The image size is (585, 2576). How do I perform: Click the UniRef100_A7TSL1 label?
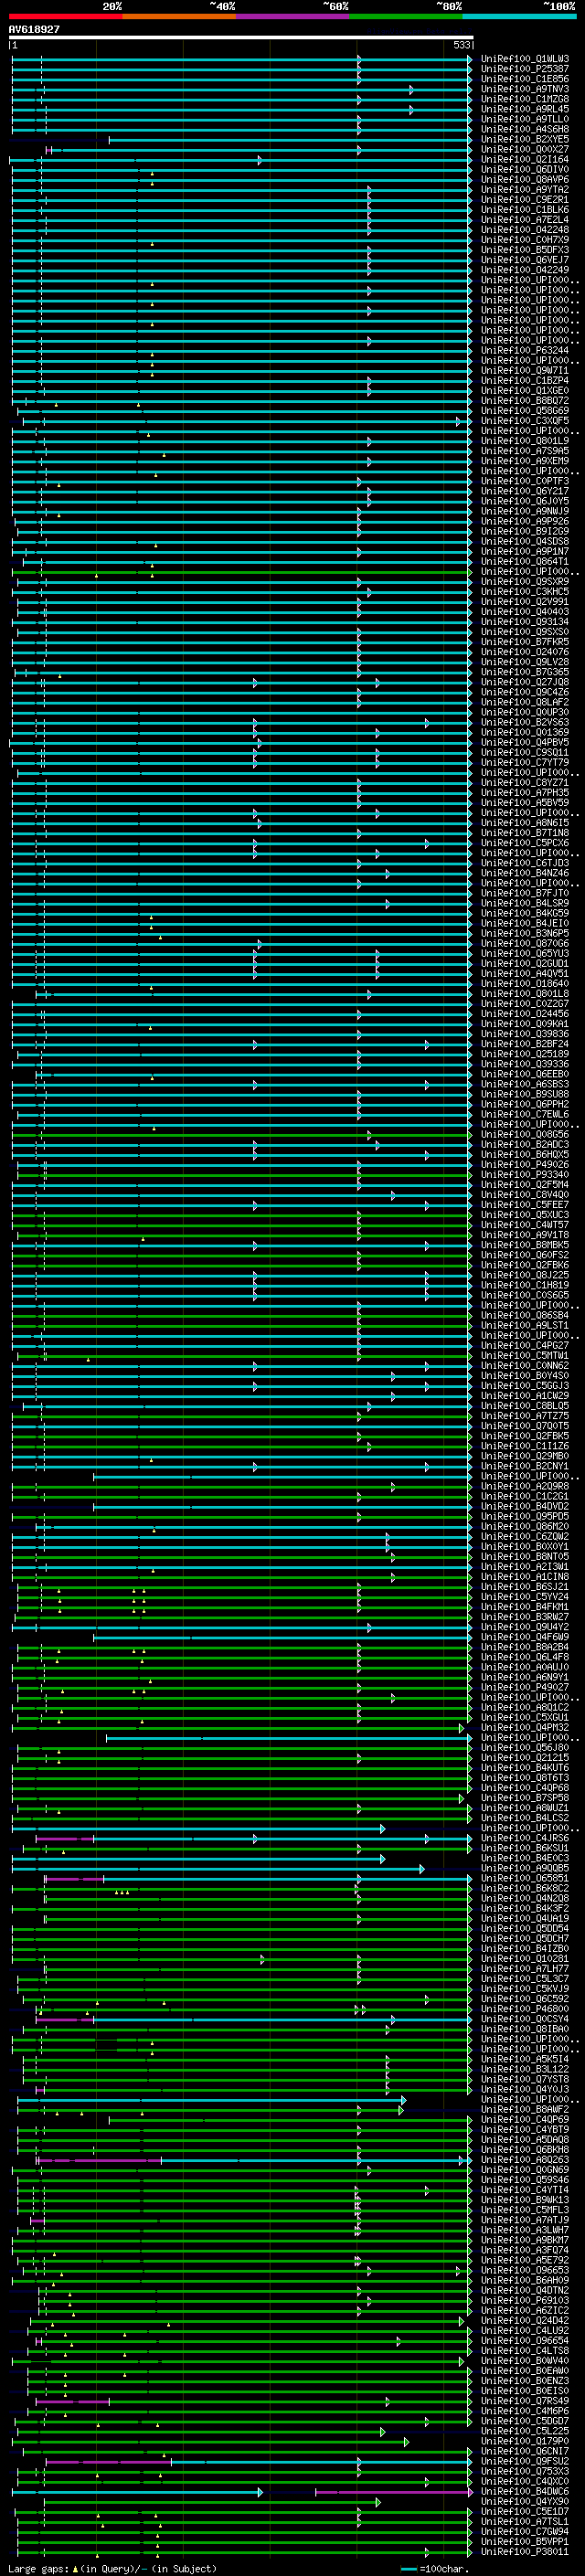point(525,2521)
